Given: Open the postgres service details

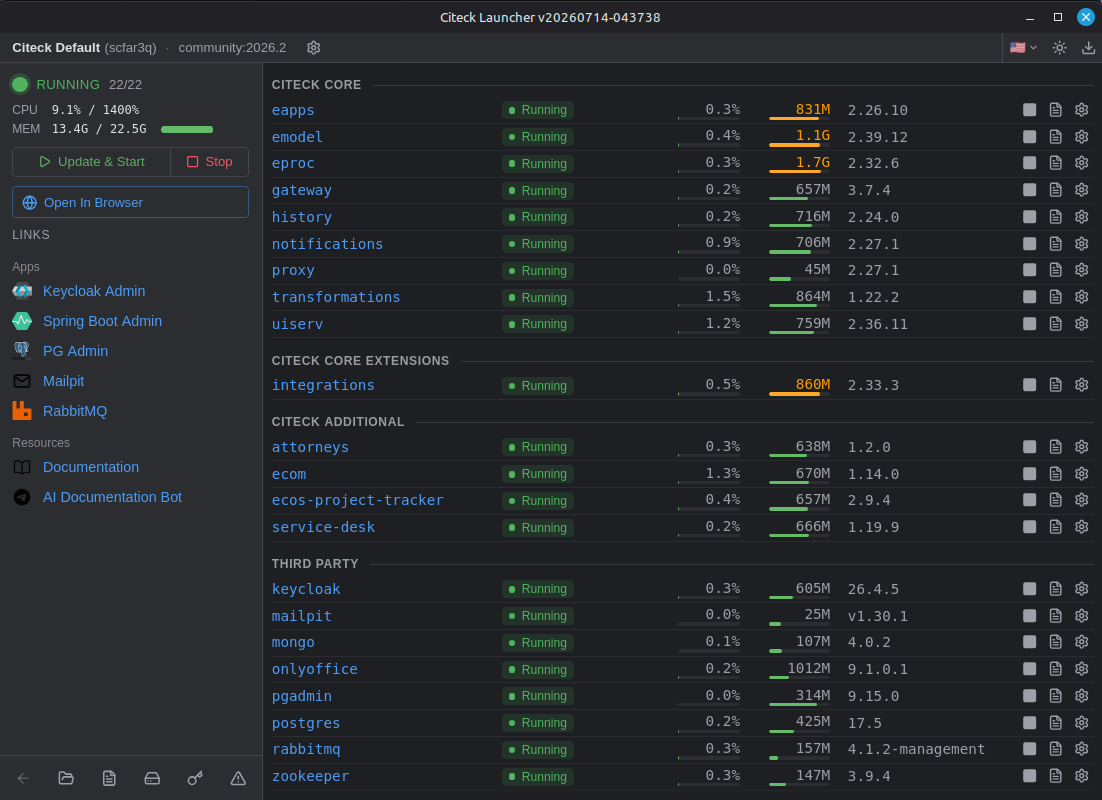Looking at the screenshot, I should [x=306, y=723].
